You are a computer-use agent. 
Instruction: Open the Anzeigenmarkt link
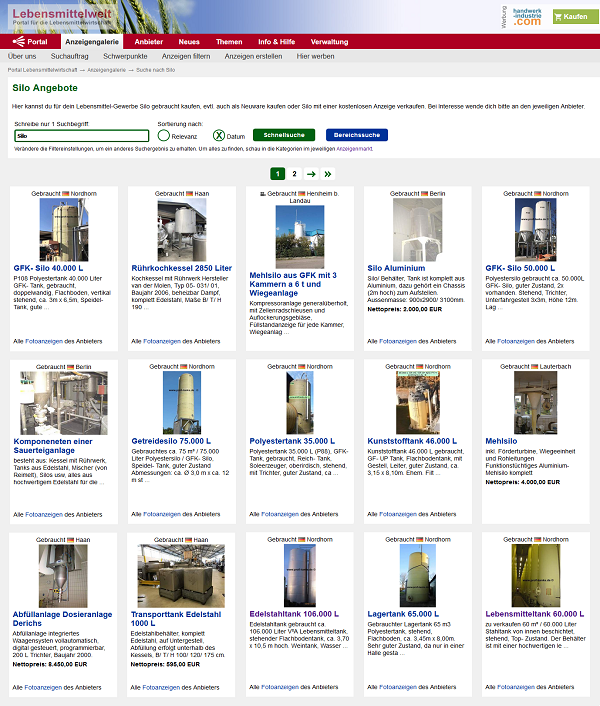pos(354,148)
